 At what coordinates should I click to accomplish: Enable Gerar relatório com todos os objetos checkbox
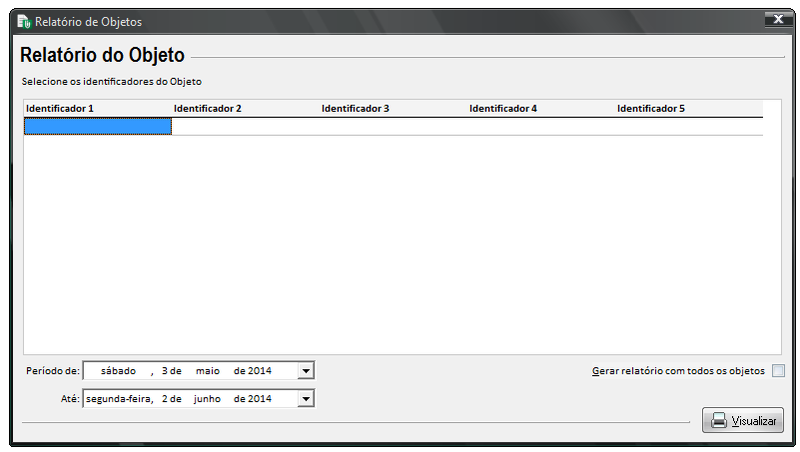pos(778,371)
